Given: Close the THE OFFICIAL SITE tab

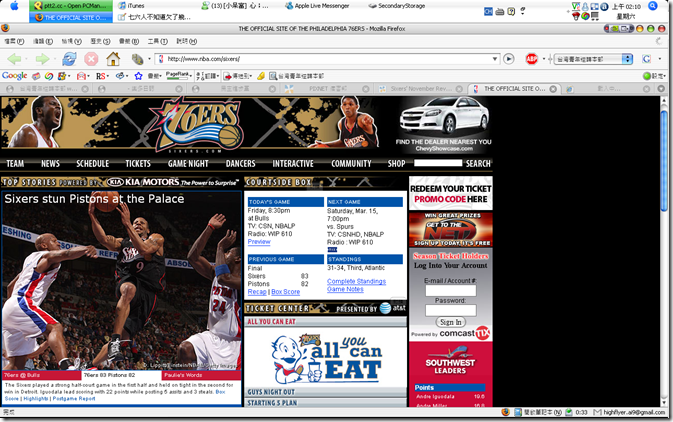Looking at the screenshot, I should [x=553, y=89].
